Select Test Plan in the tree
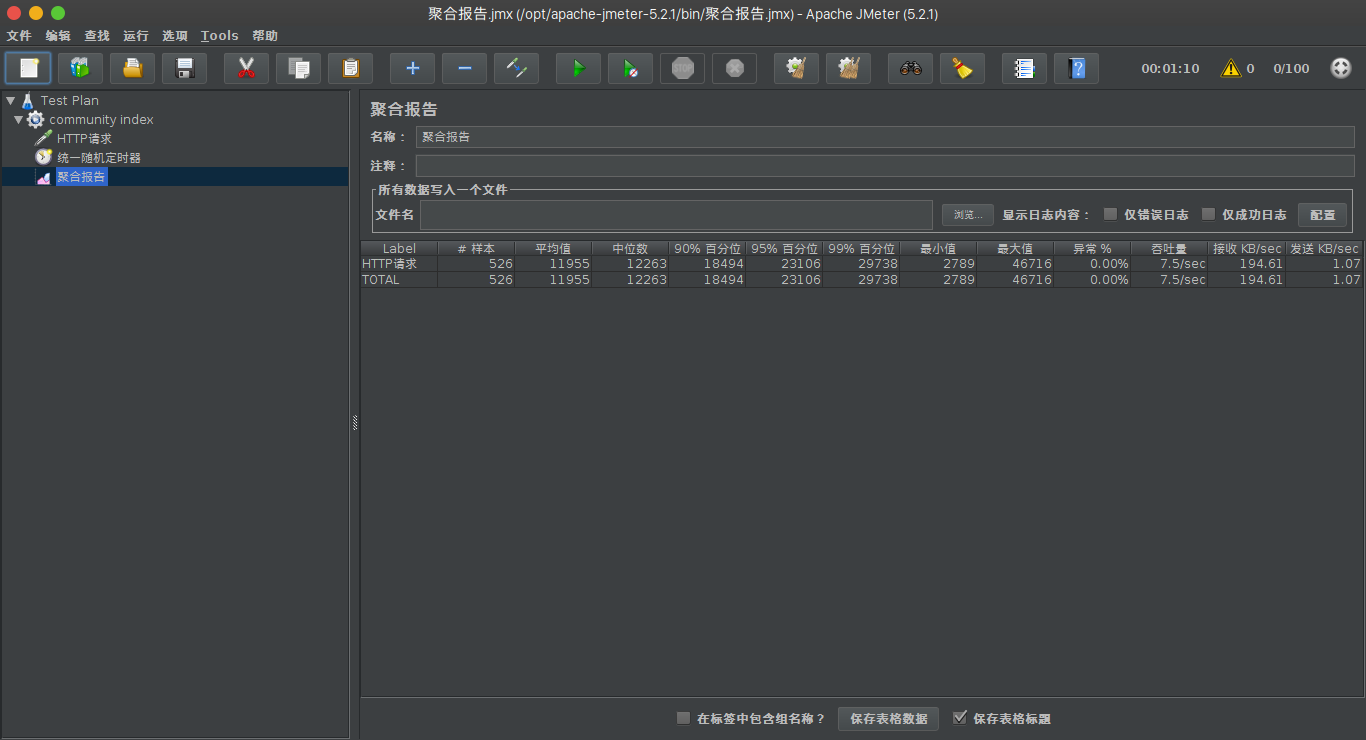This screenshot has height=740, width=1366. [x=70, y=100]
